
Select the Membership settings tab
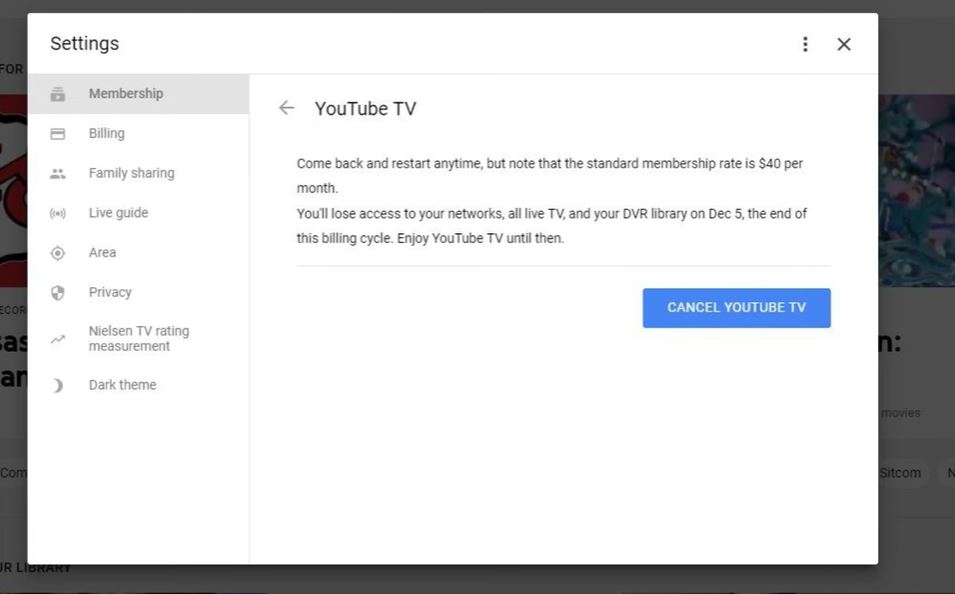(x=138, y=94)
